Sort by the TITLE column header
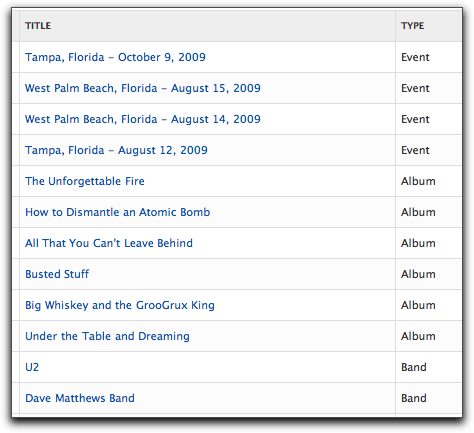Viewport: 474px width, 433px height. (x=38, y=26)
